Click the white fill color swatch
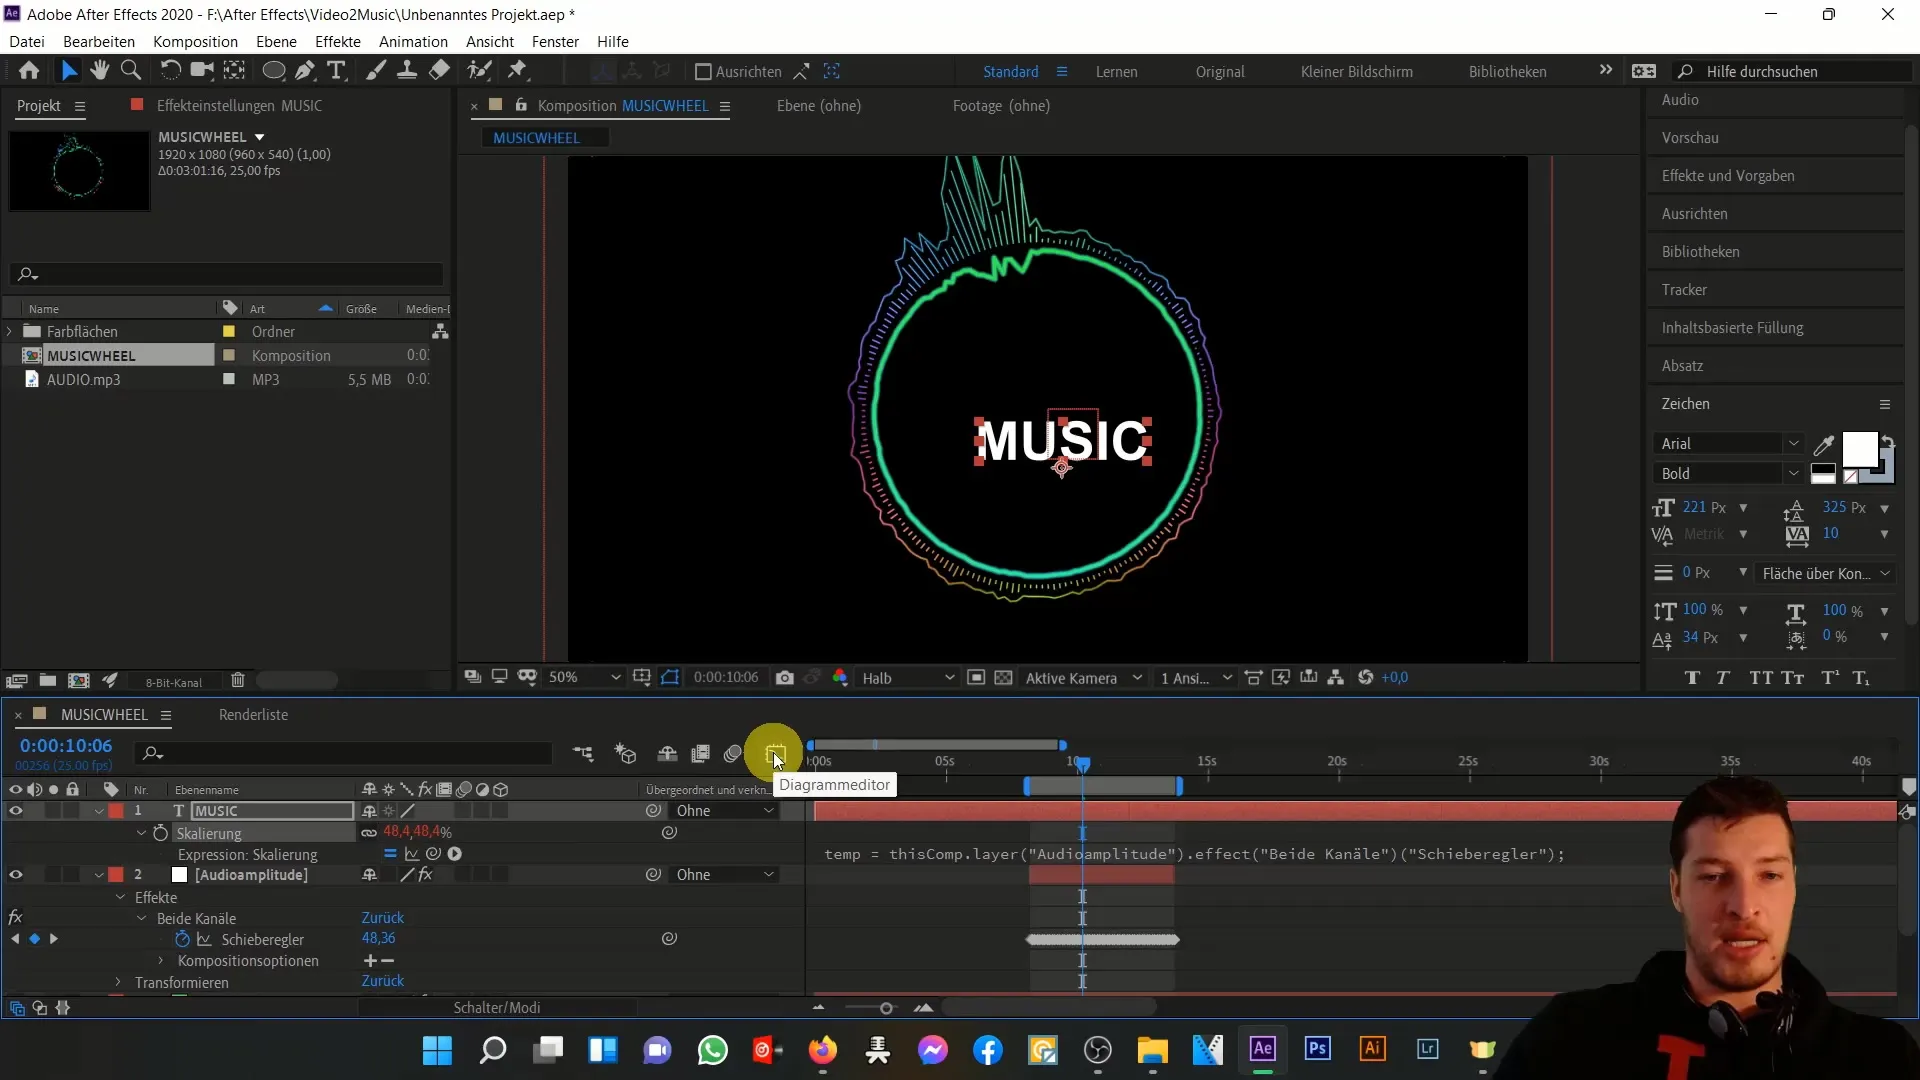1920x1080 pixels. [x=1859, y=449]
